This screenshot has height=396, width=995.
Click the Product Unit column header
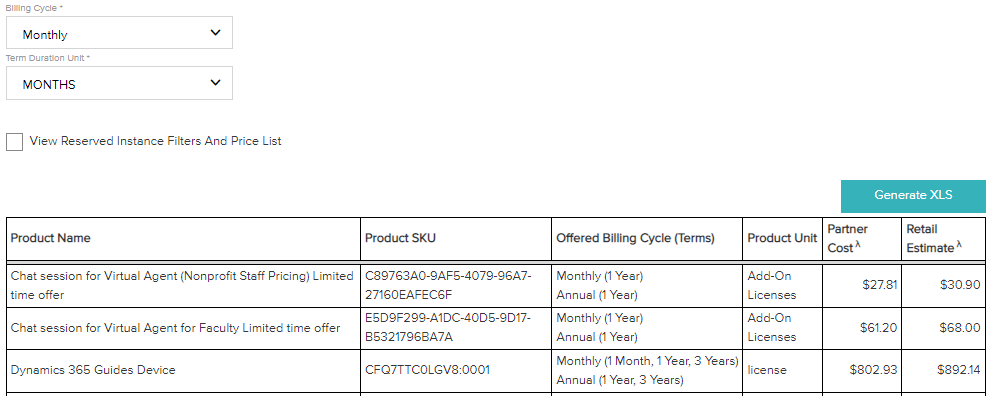pos(782,239)
